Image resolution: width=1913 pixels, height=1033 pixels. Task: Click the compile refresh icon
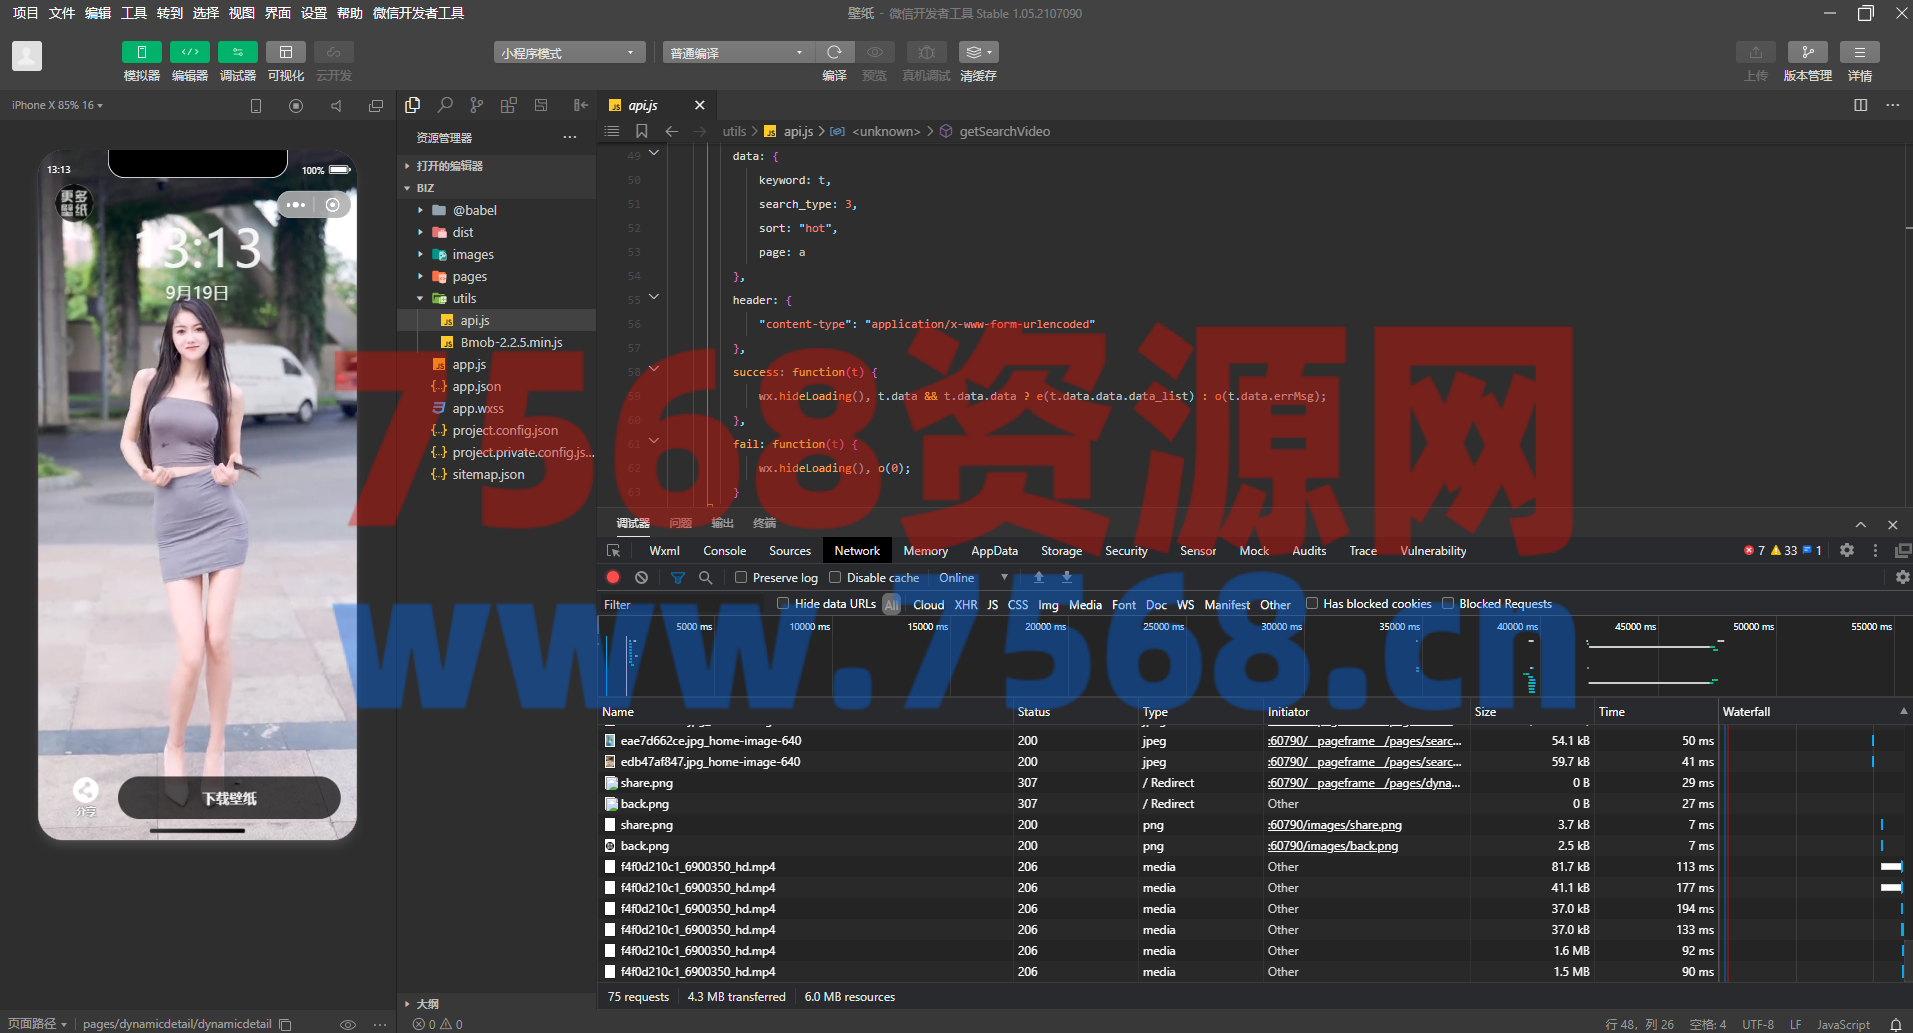point(834,52)
